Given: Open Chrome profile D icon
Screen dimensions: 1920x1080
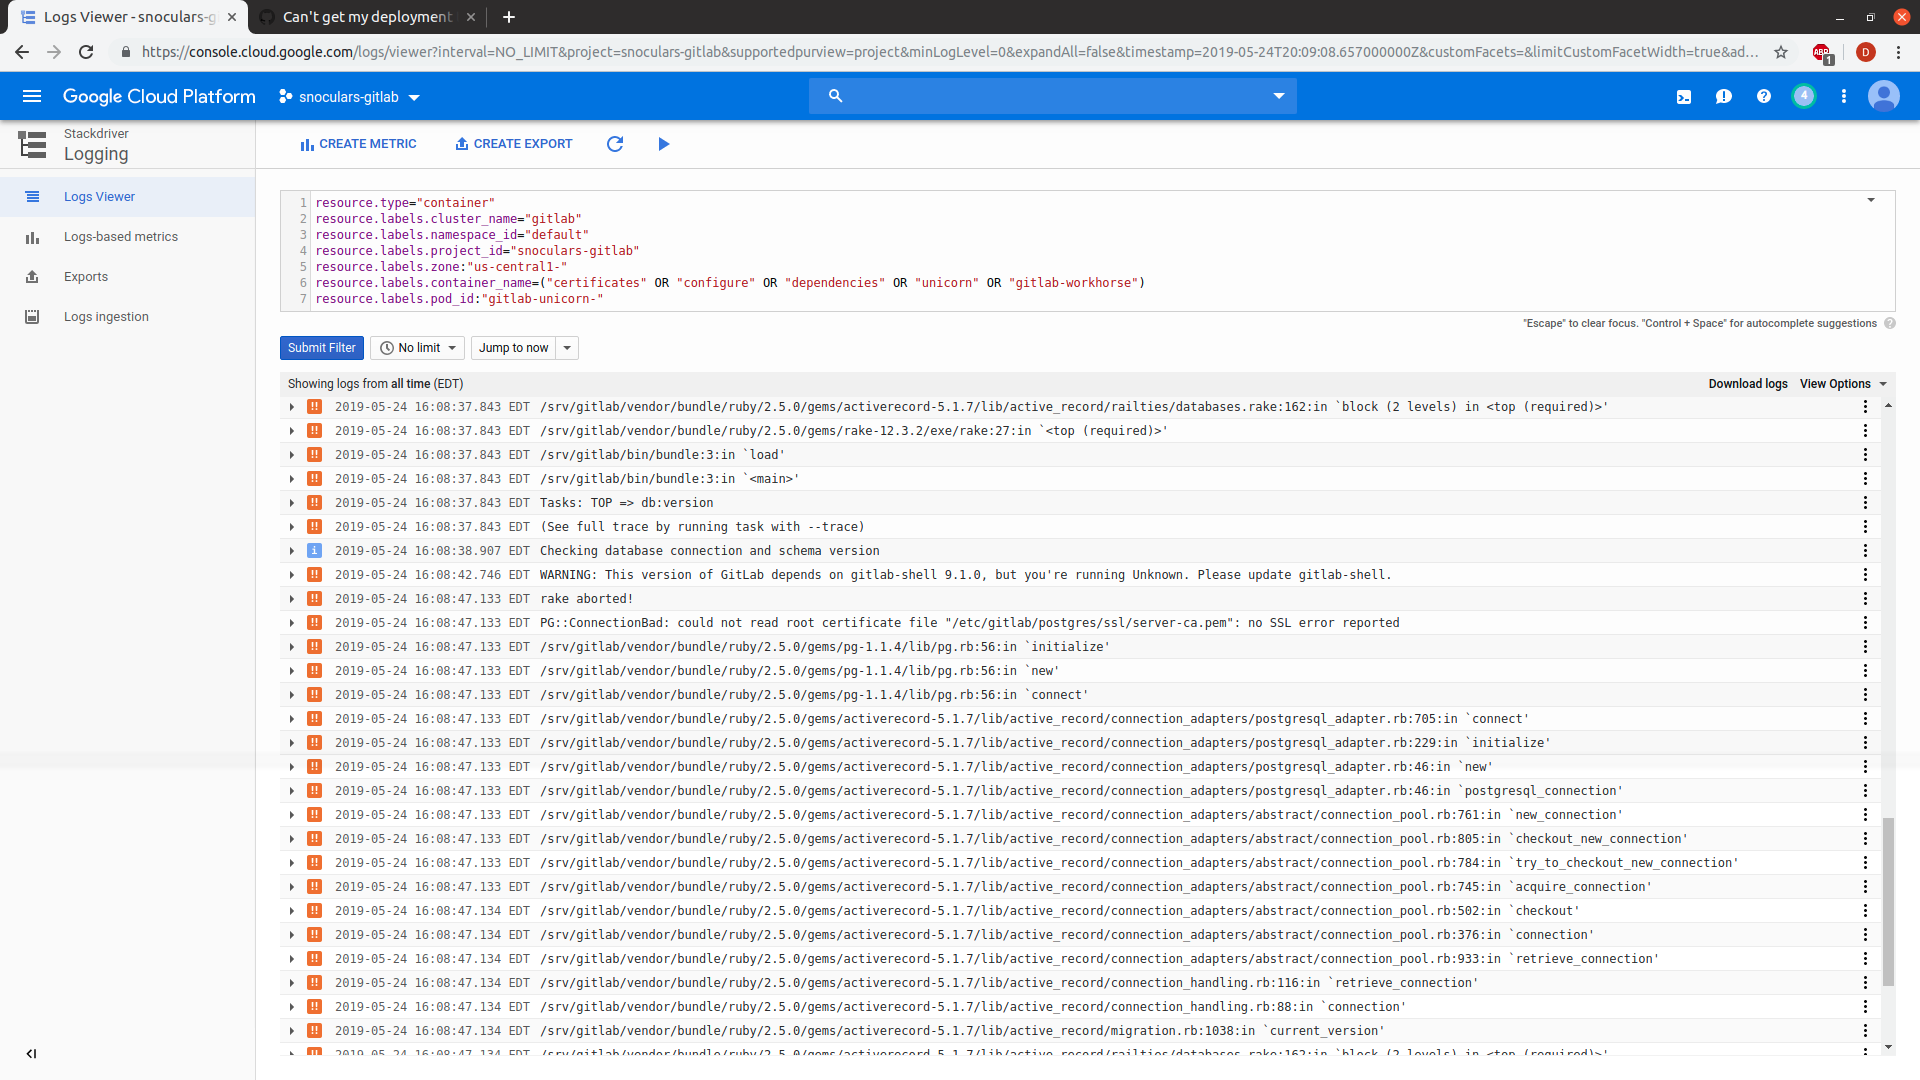Looking at the screenshot, I should [x=1865, y=52].
